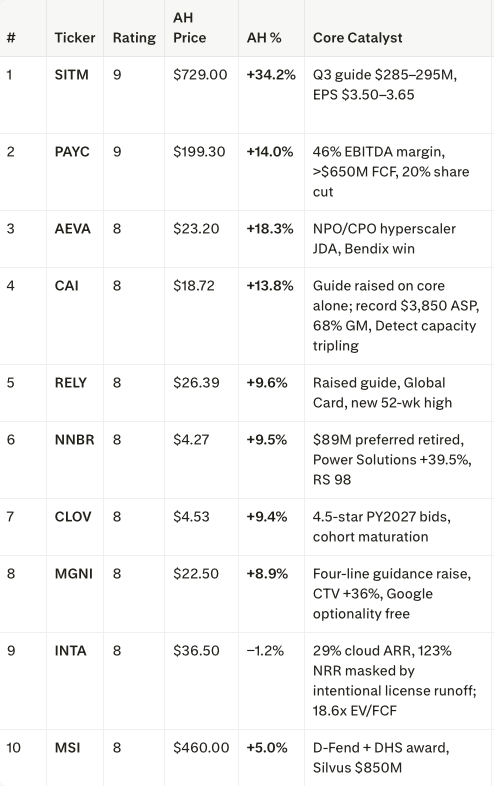Click the −1.2% AH percent value
This screenshot has height=786, width=494.
tap(265, 652)
